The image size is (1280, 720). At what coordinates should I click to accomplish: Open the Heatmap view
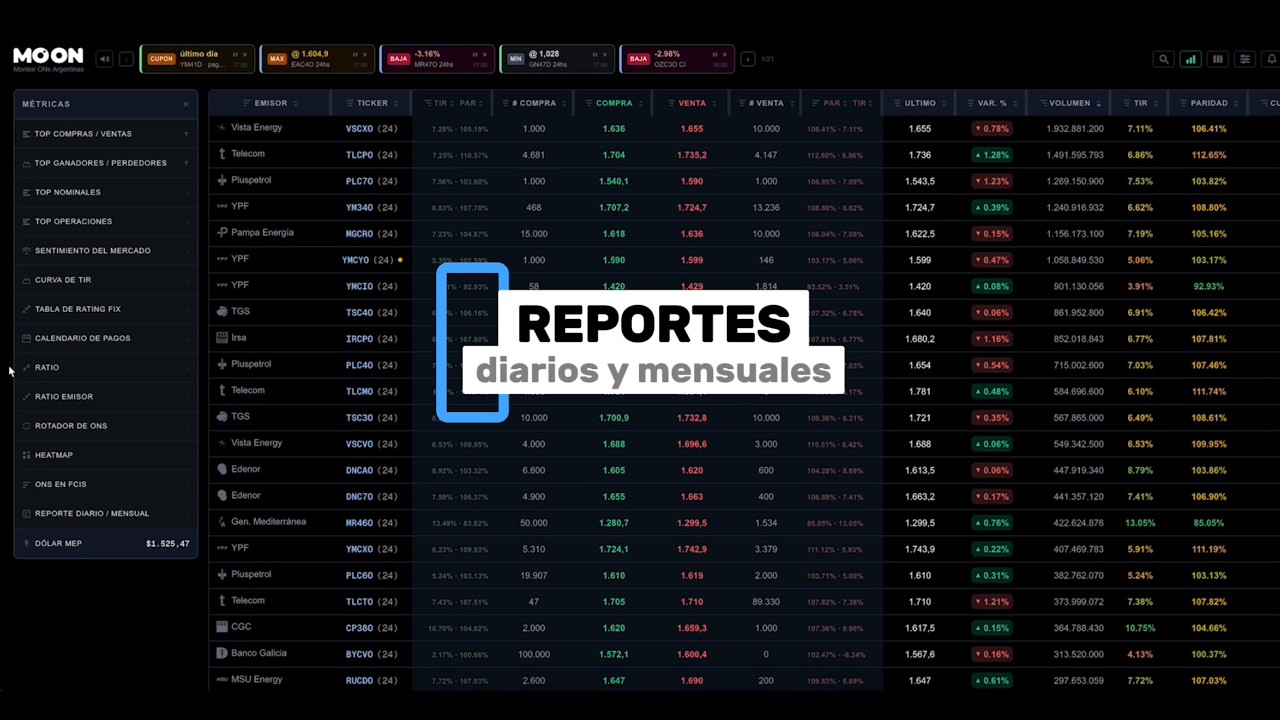click(x=105, y=455)
